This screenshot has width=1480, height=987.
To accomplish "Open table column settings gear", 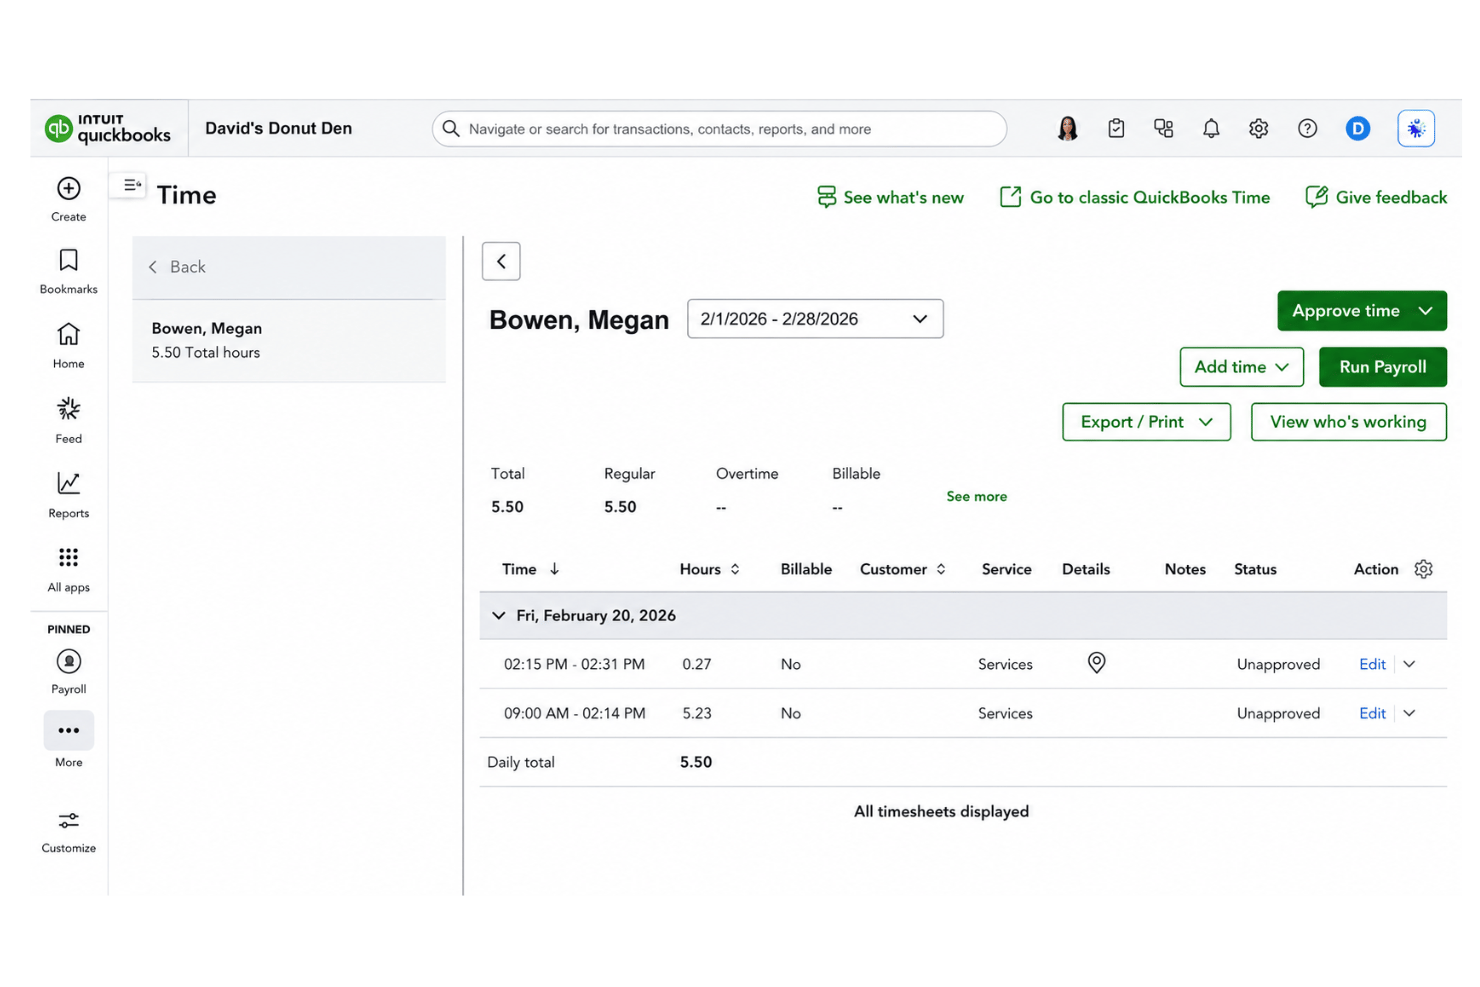I will point(1424,569).
